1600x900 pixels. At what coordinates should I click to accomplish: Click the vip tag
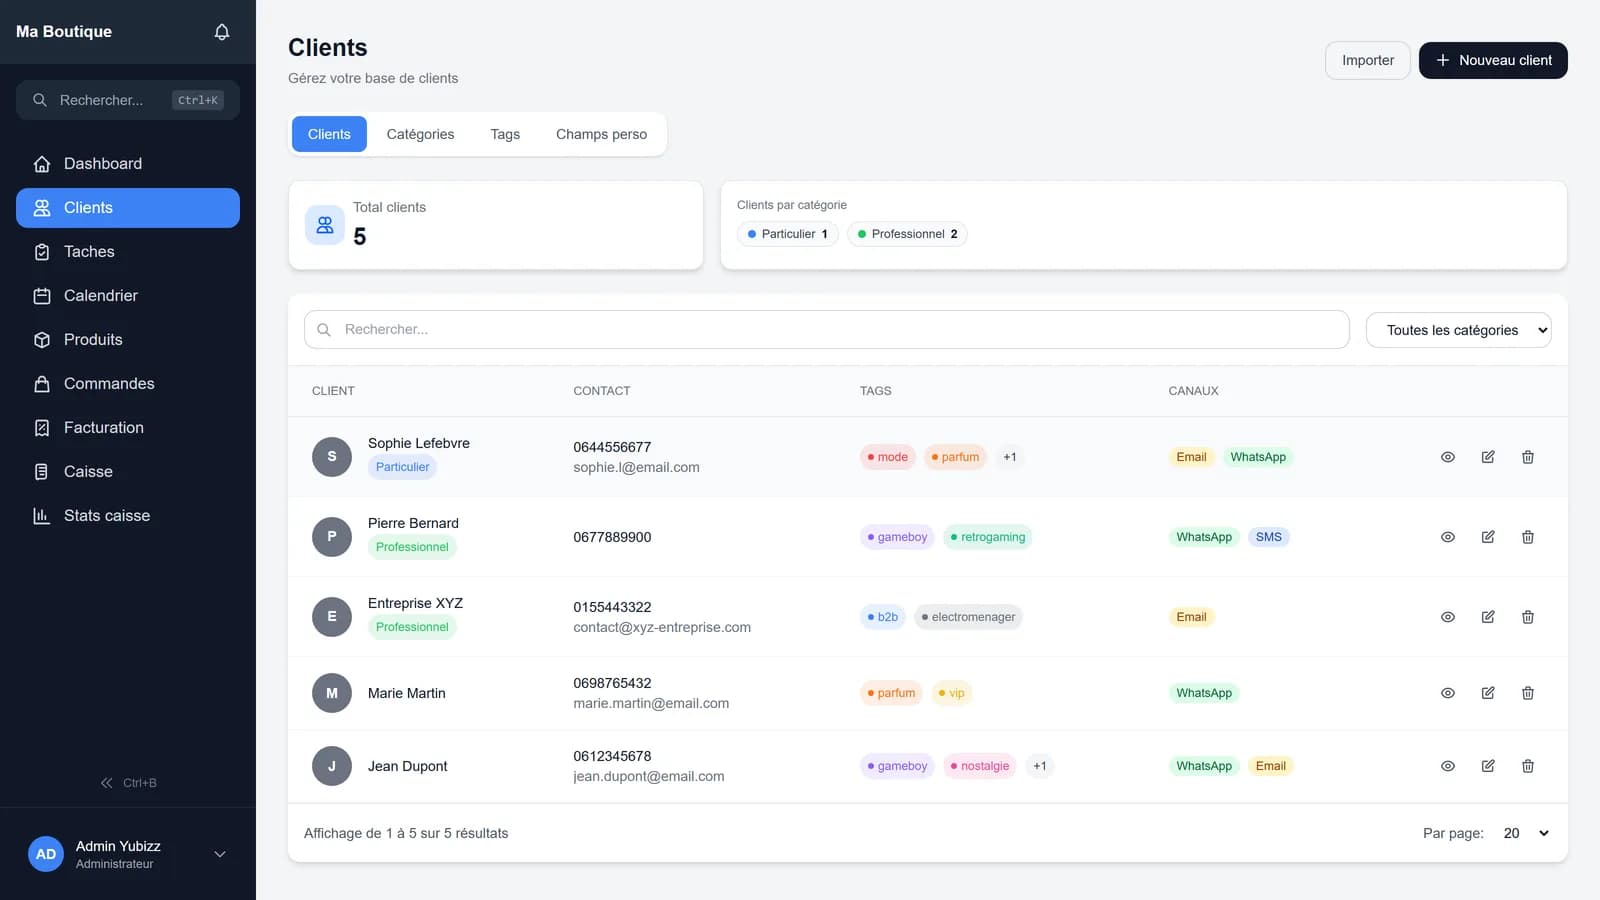pyautogui.click(x=951, y=693)
